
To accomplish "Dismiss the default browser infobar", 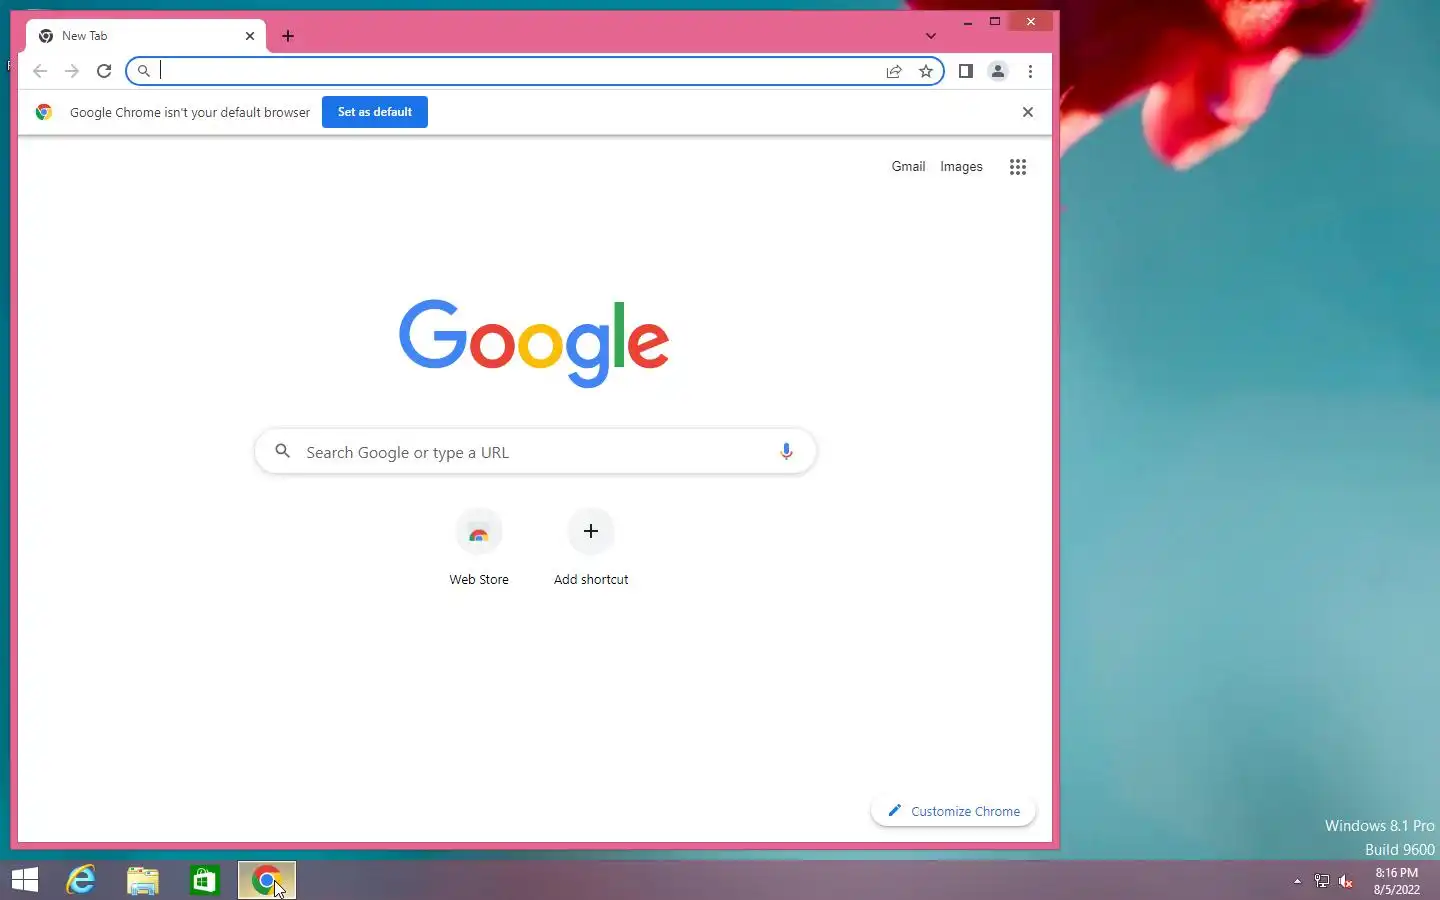I will [1028, 112].
